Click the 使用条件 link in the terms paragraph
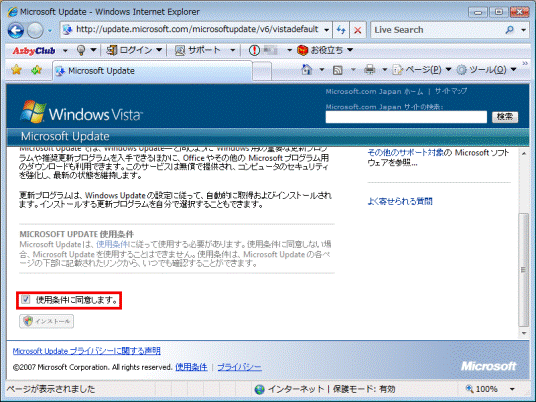The height and width of the screenshot is (402, 536). [112, 244]
